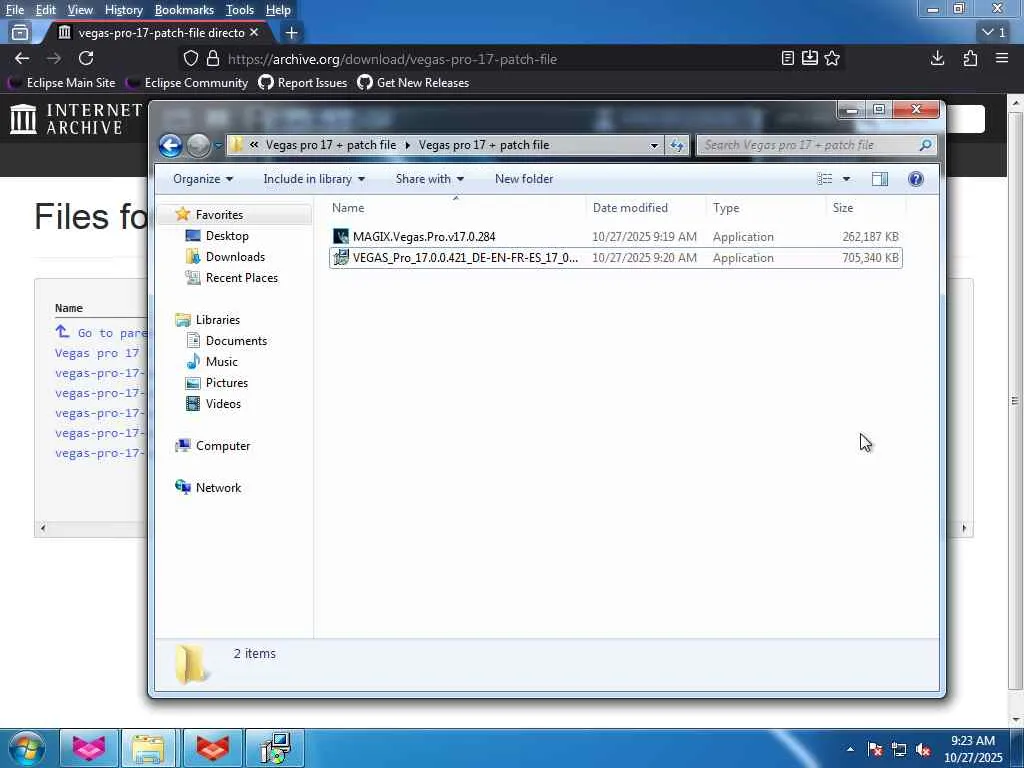Open the Firefox File menu

click(14, 10)
